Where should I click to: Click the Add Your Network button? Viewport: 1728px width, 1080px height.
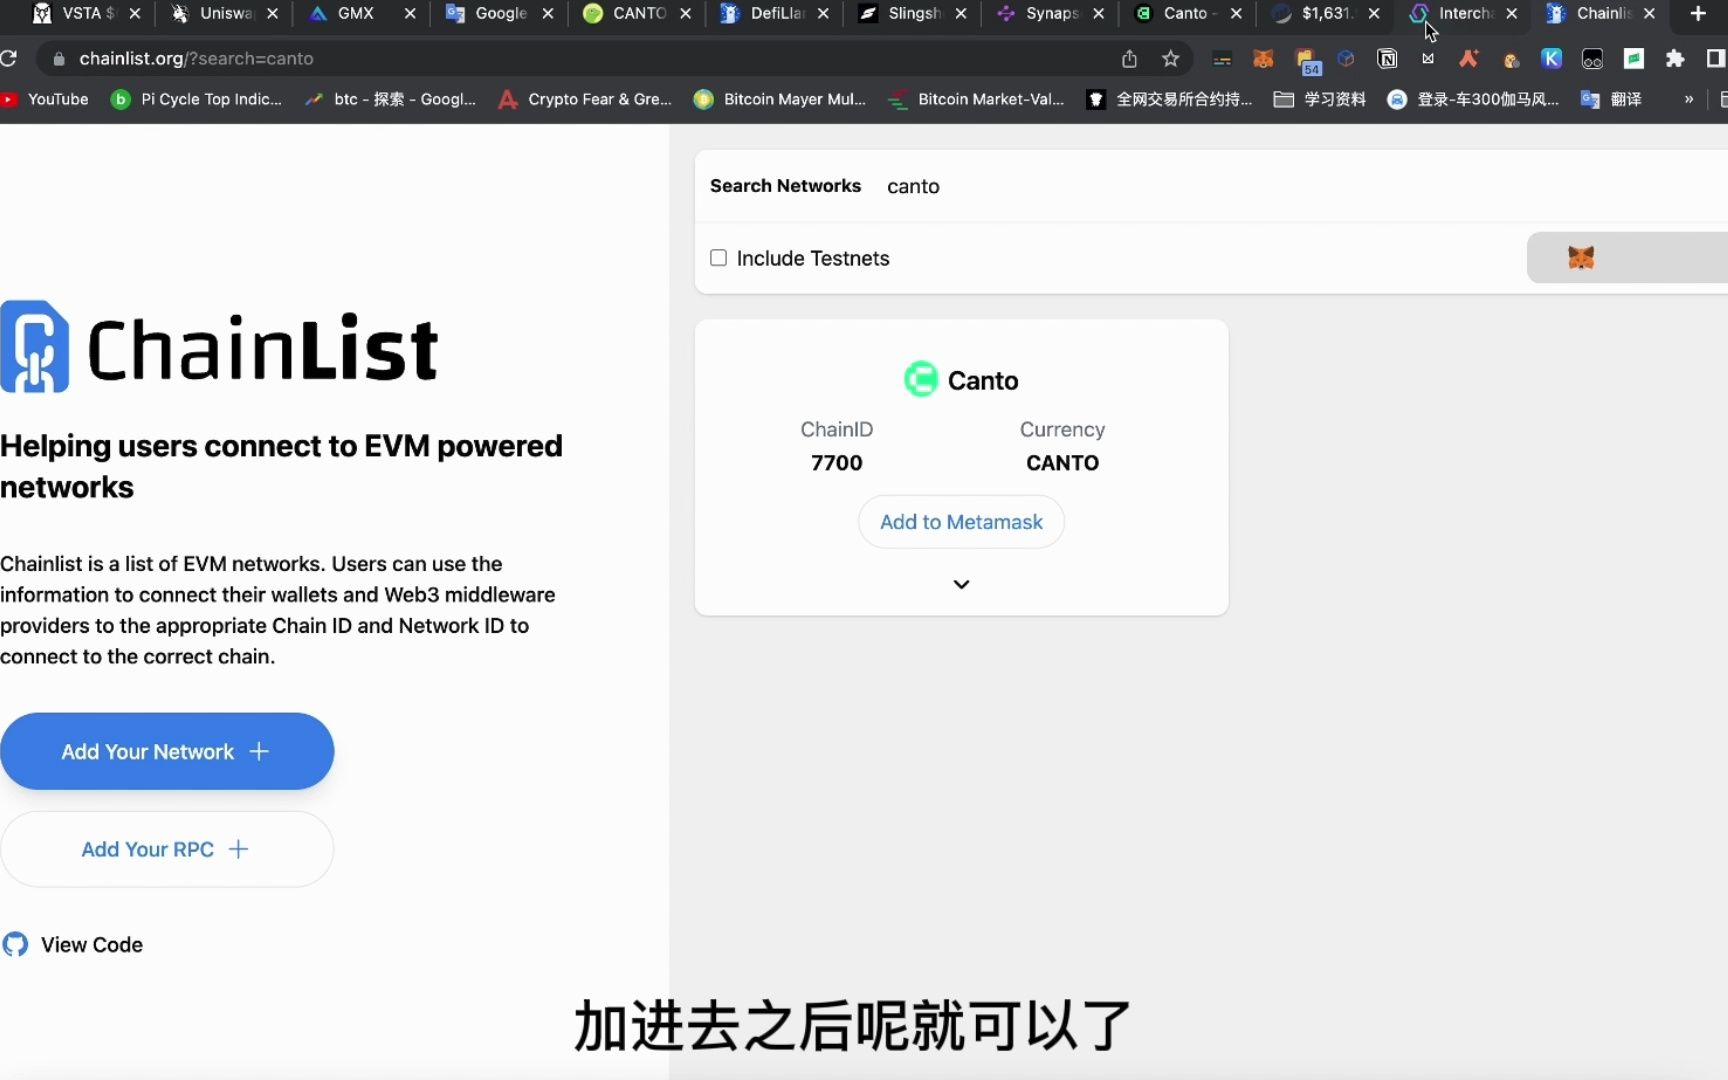coord(166,751)
